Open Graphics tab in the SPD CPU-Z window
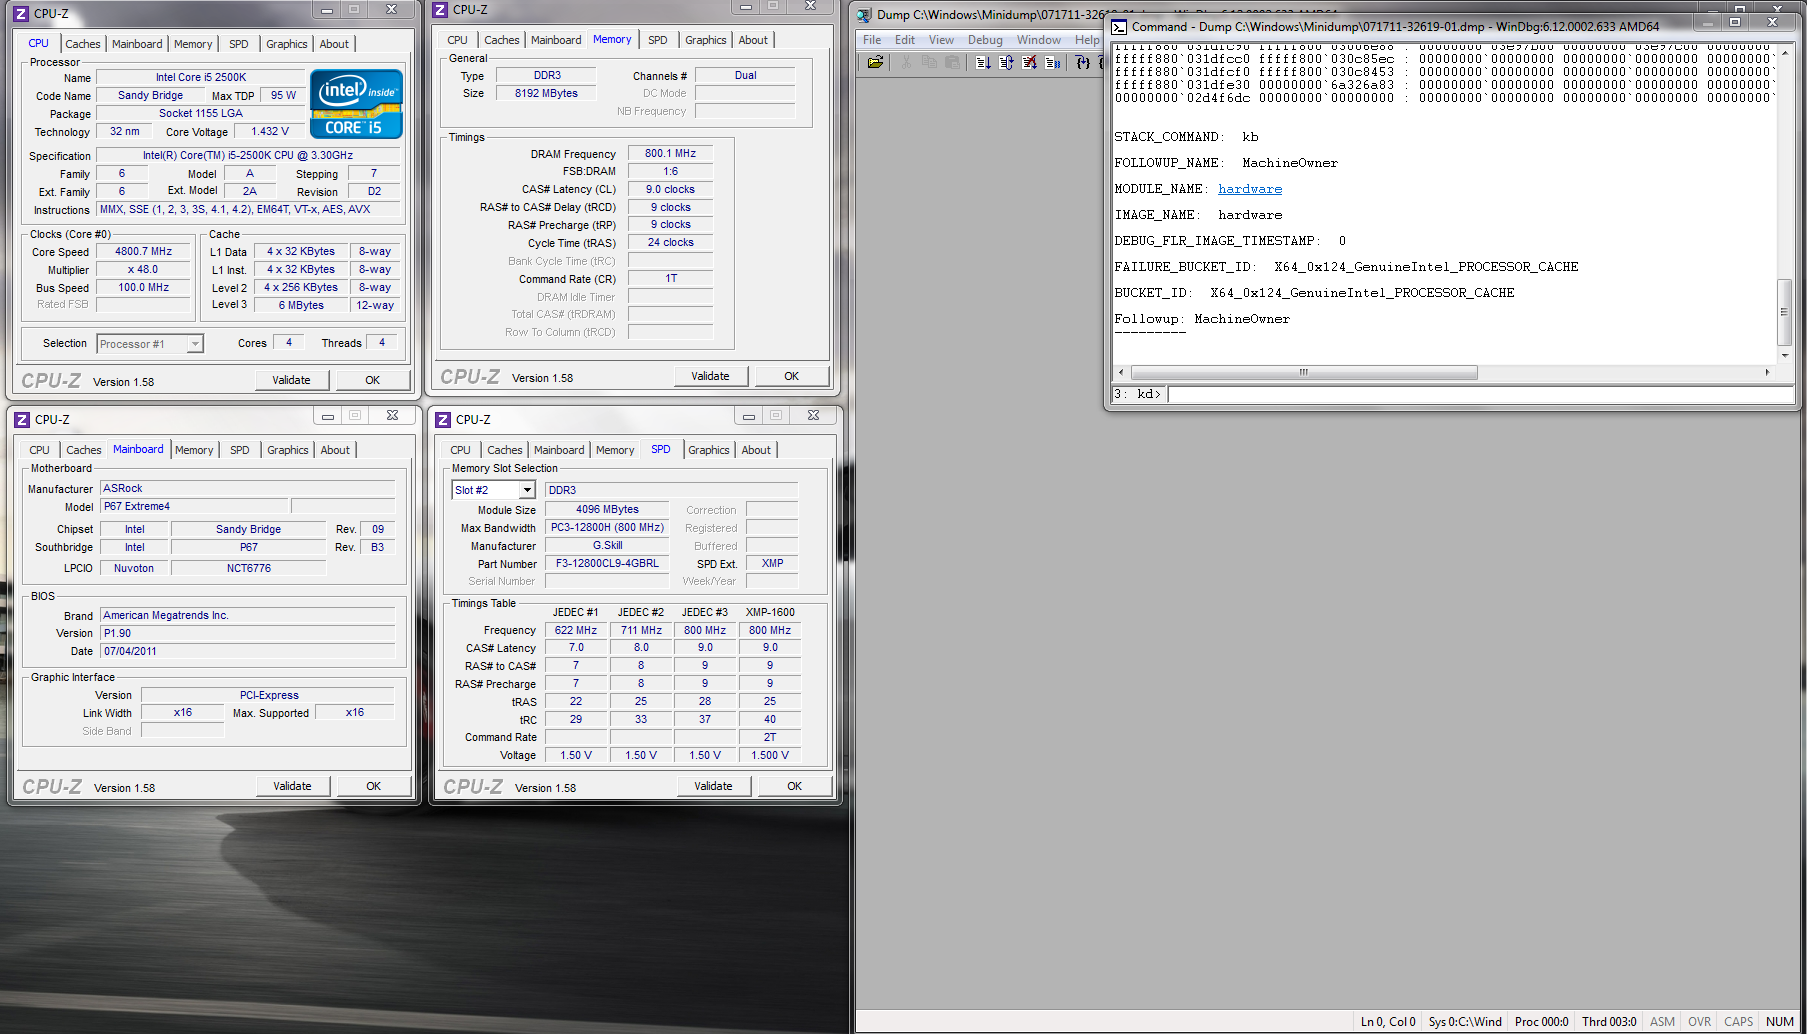 [x=709, y=450]
